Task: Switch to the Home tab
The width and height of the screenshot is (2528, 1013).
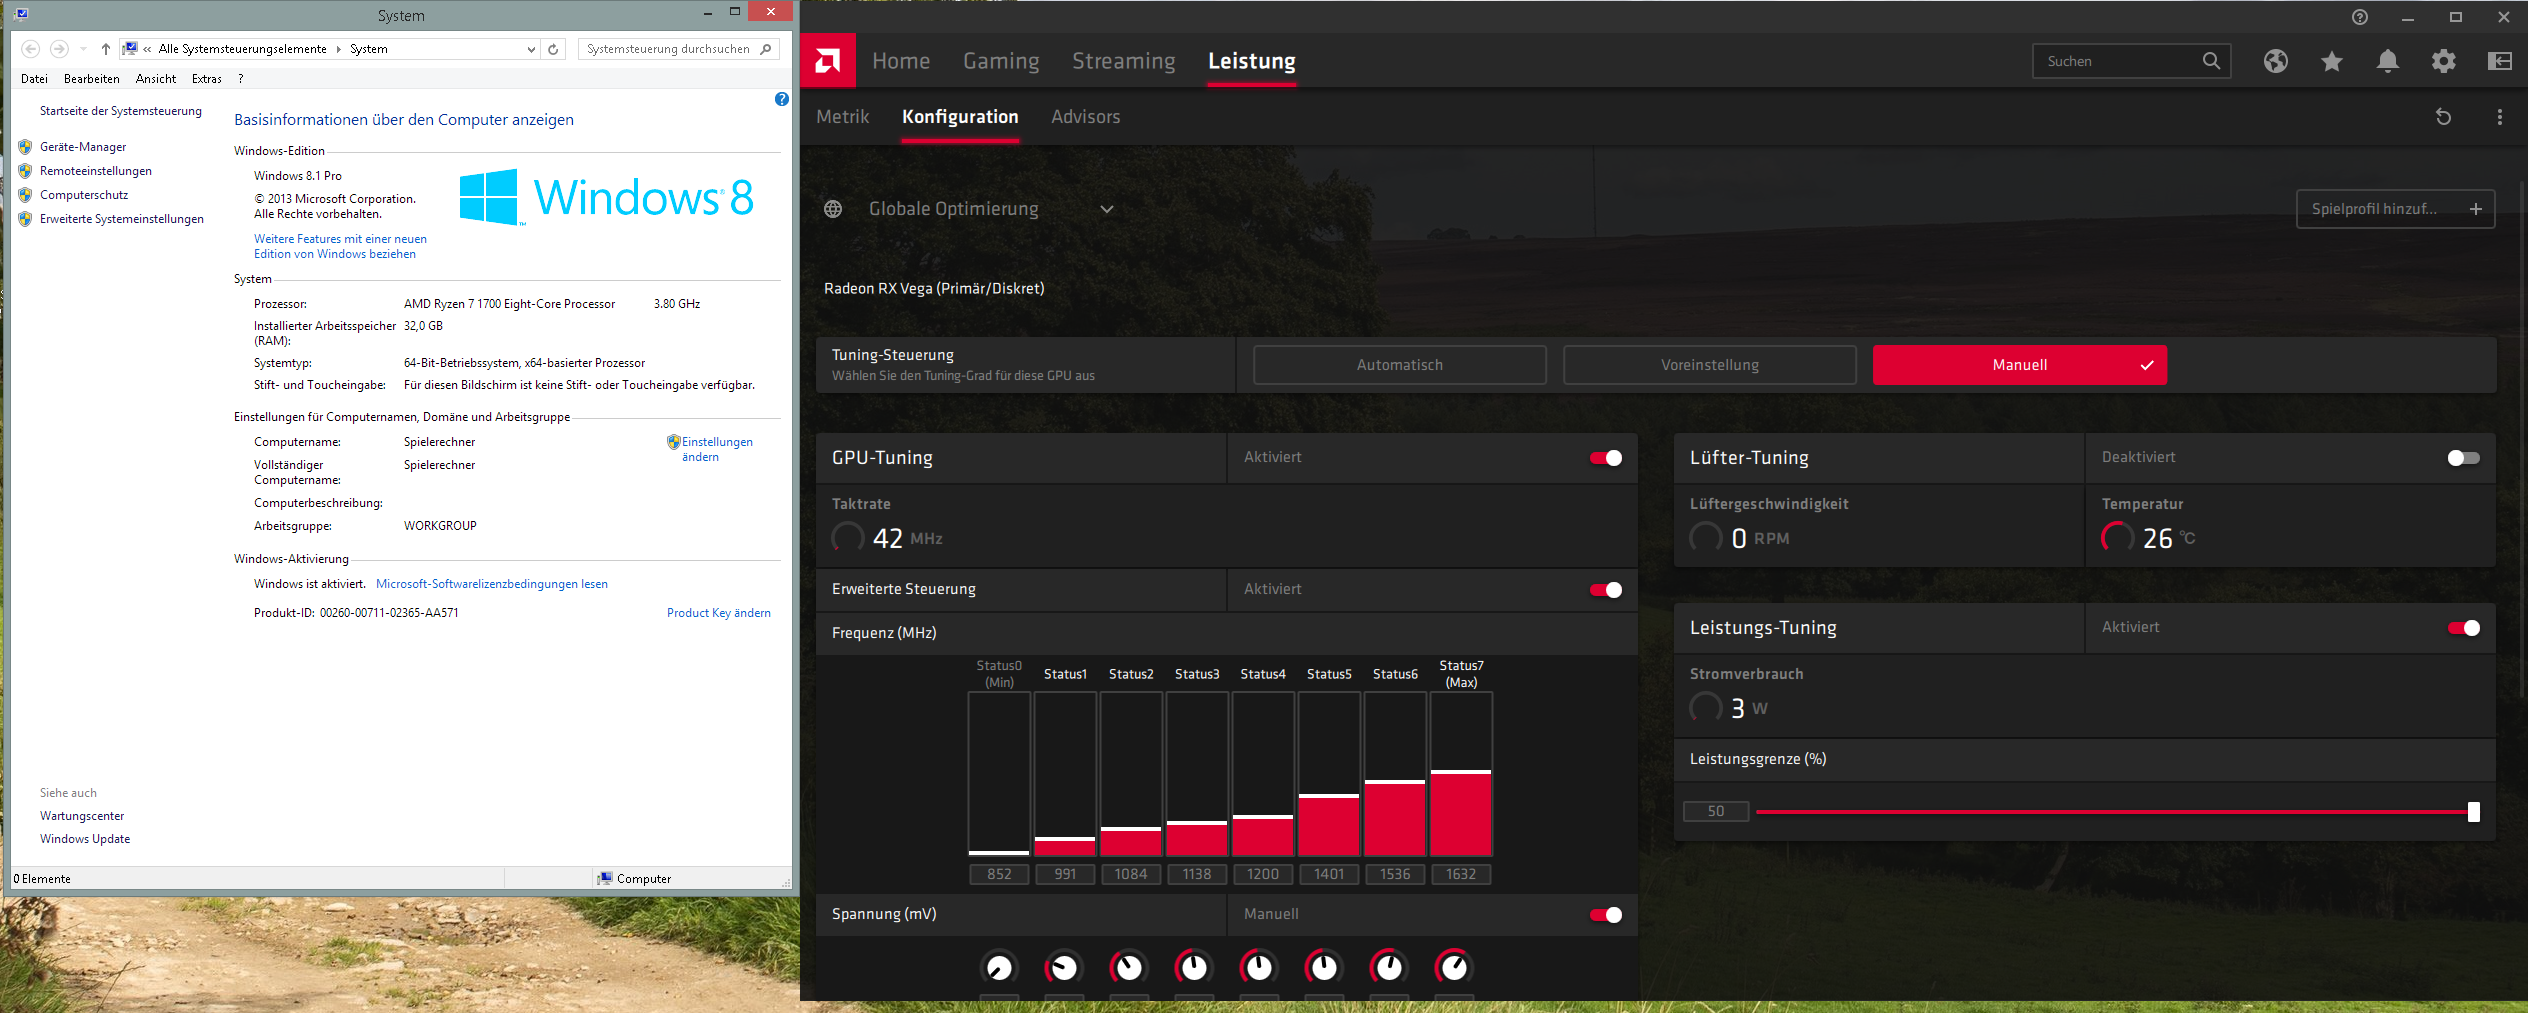Action: [901, 61]
